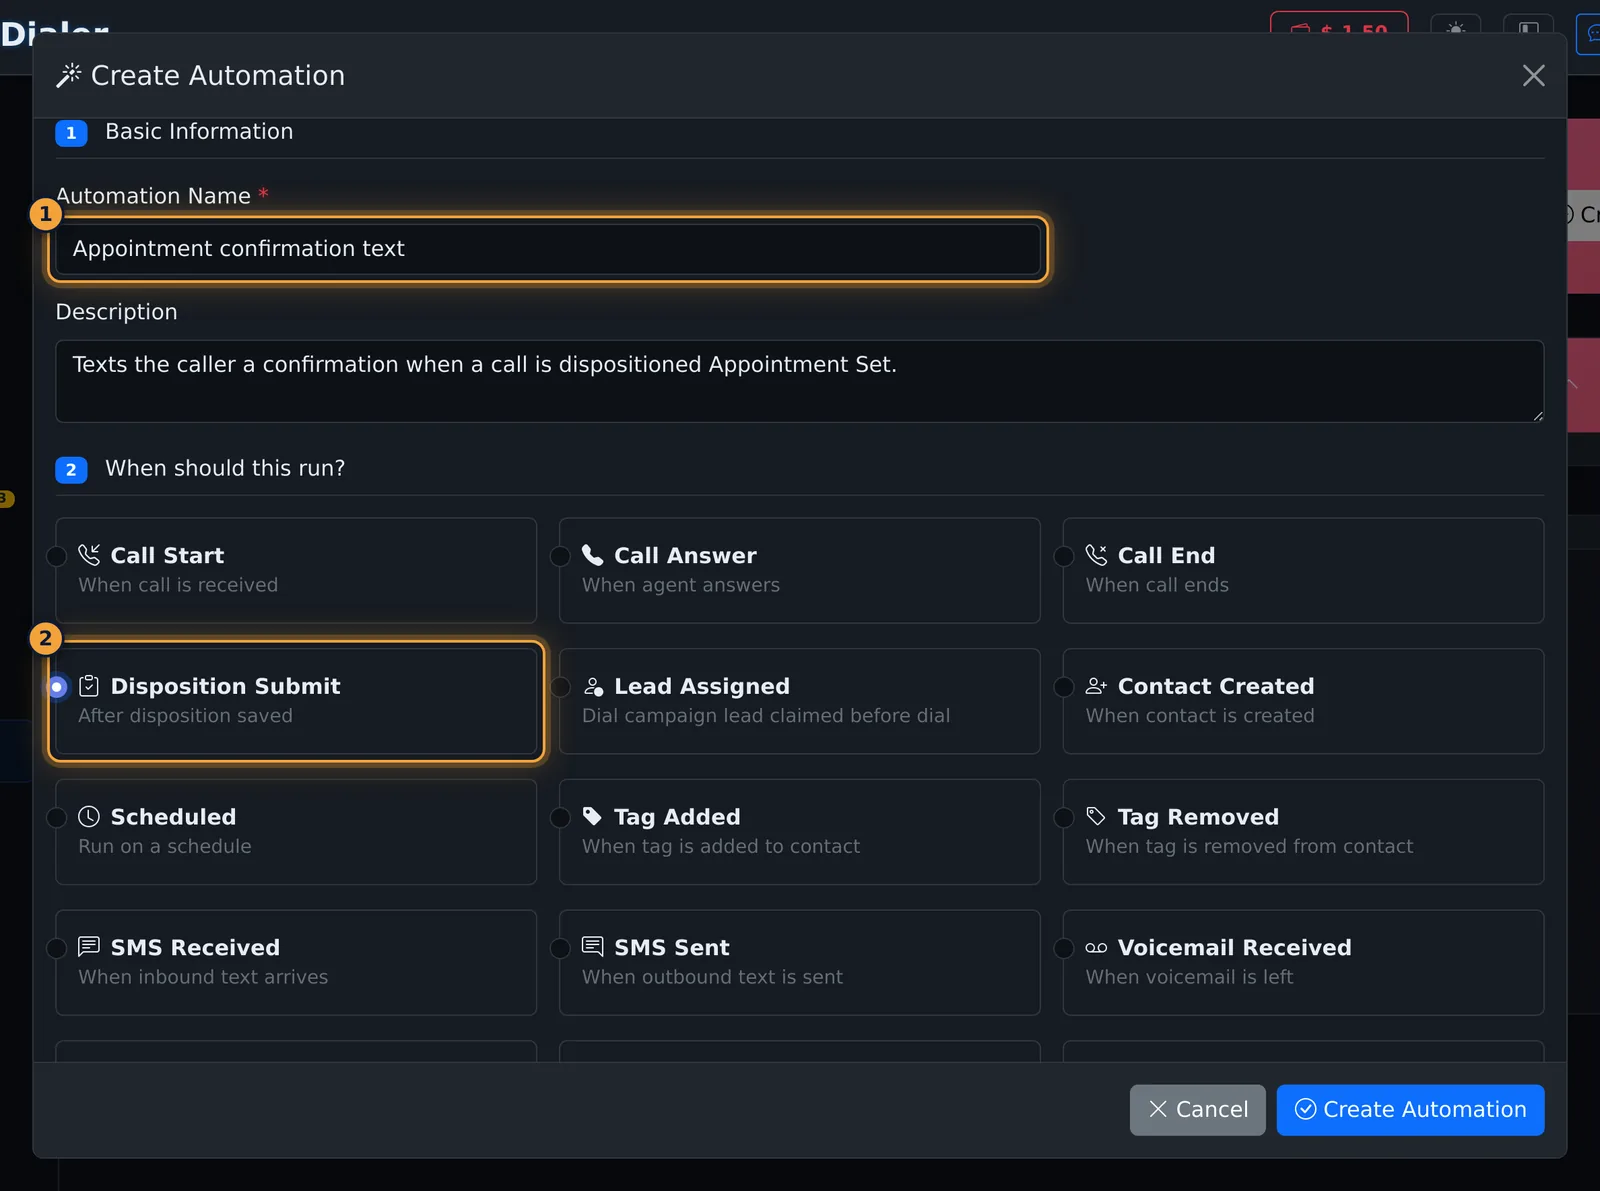Screen dimensions: 1600x1191
Task: Select the Call Answer radio button
Action: pyautogui.click(x=561, y=556)
